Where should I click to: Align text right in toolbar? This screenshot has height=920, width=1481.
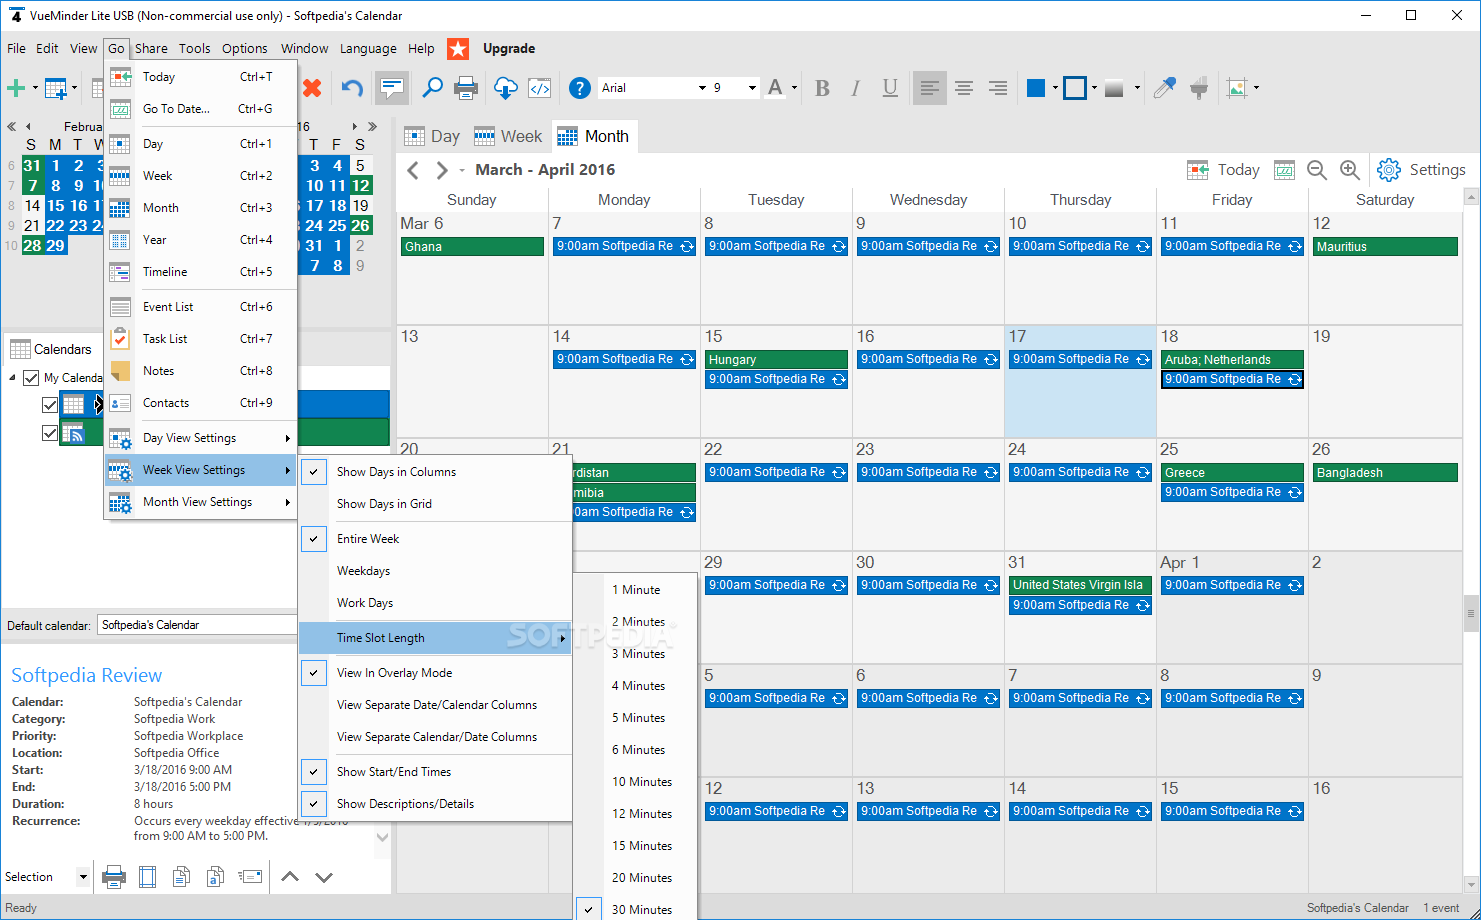pyautogui.click(x=998, y=88)
